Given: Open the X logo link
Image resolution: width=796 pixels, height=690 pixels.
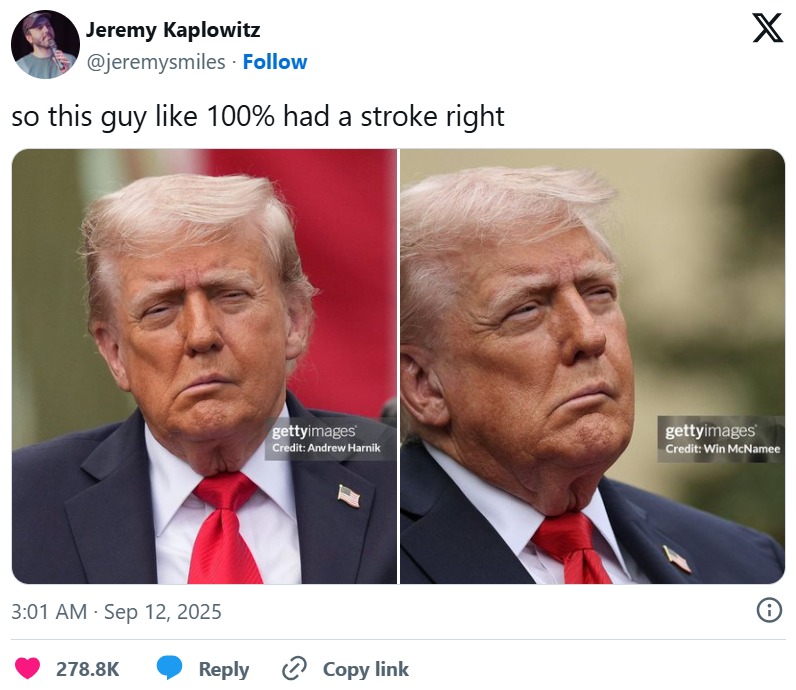Looking at the screenshot, I should point(767,28).
